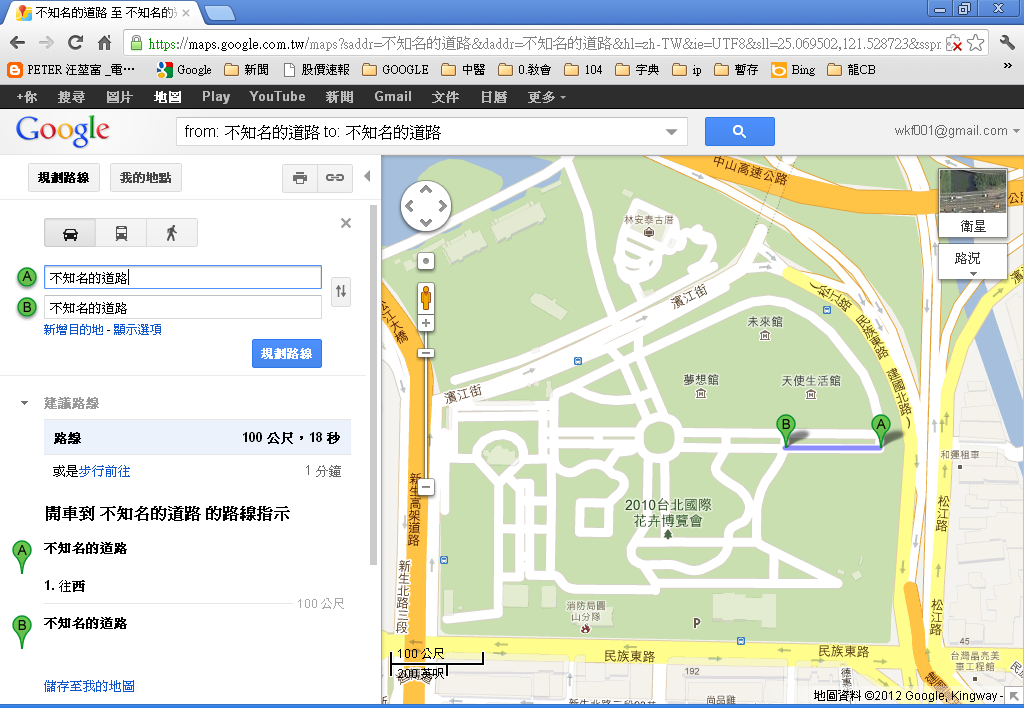
Task: Collapse the left side panel arrow
Action: point(367,176)
